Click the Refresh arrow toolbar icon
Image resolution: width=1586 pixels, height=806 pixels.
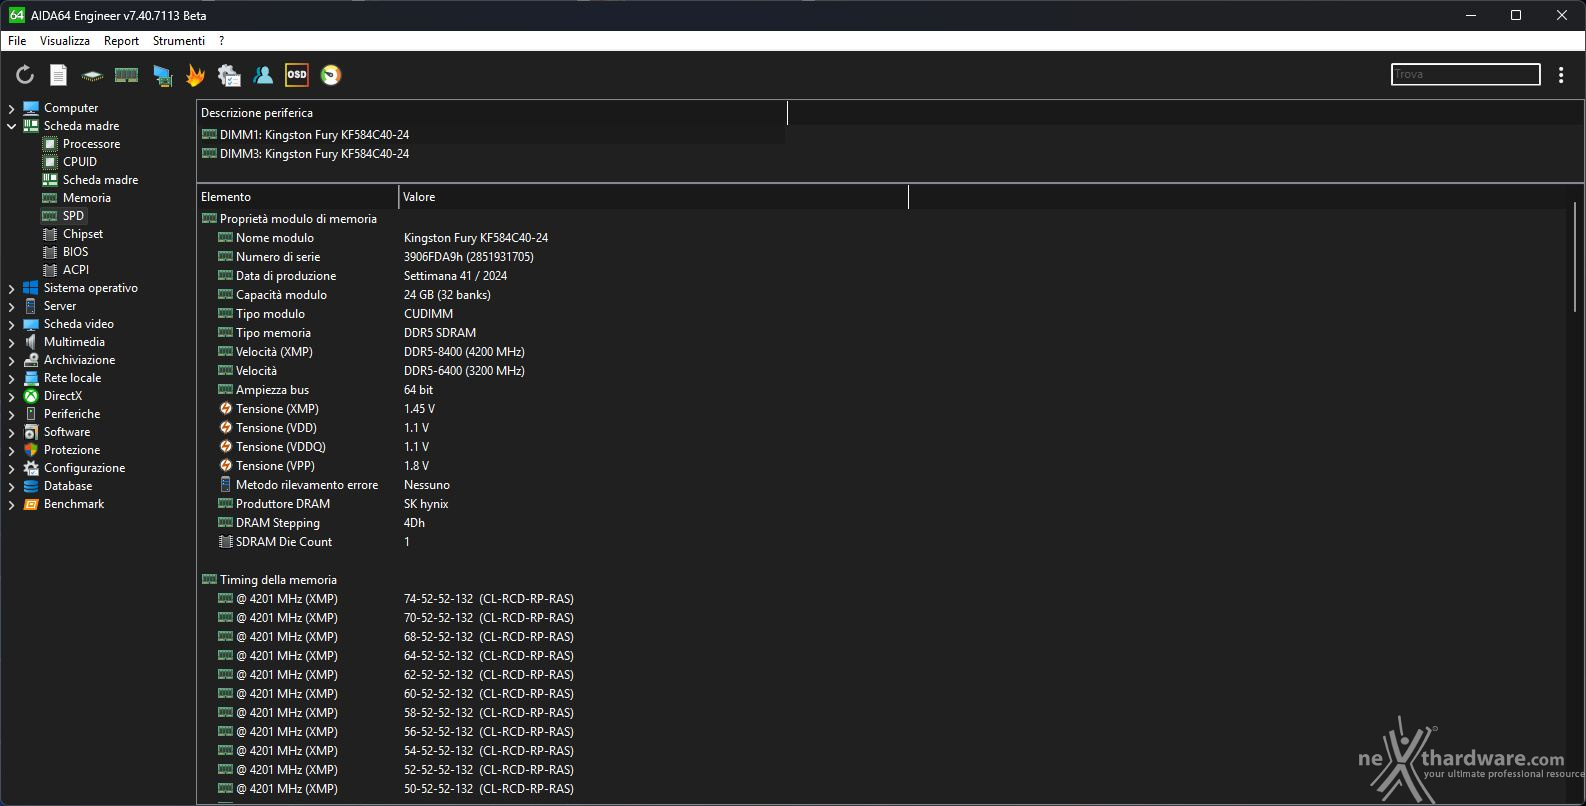[25, 75]
